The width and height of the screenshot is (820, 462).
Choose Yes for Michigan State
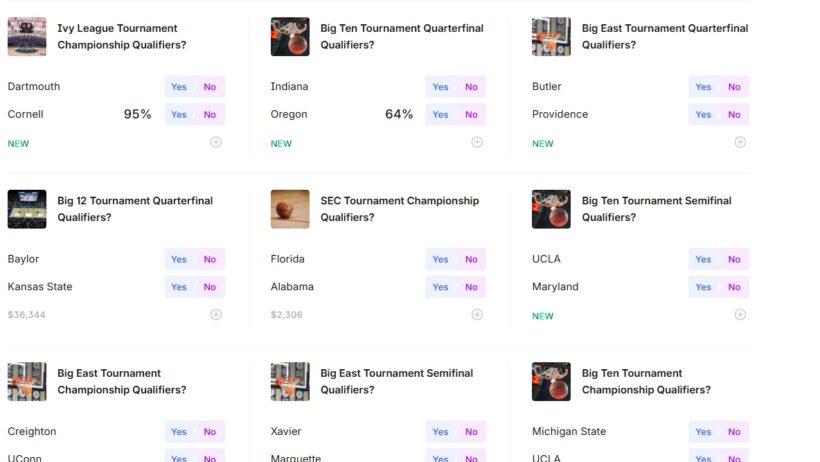click(x=703, y=432)
